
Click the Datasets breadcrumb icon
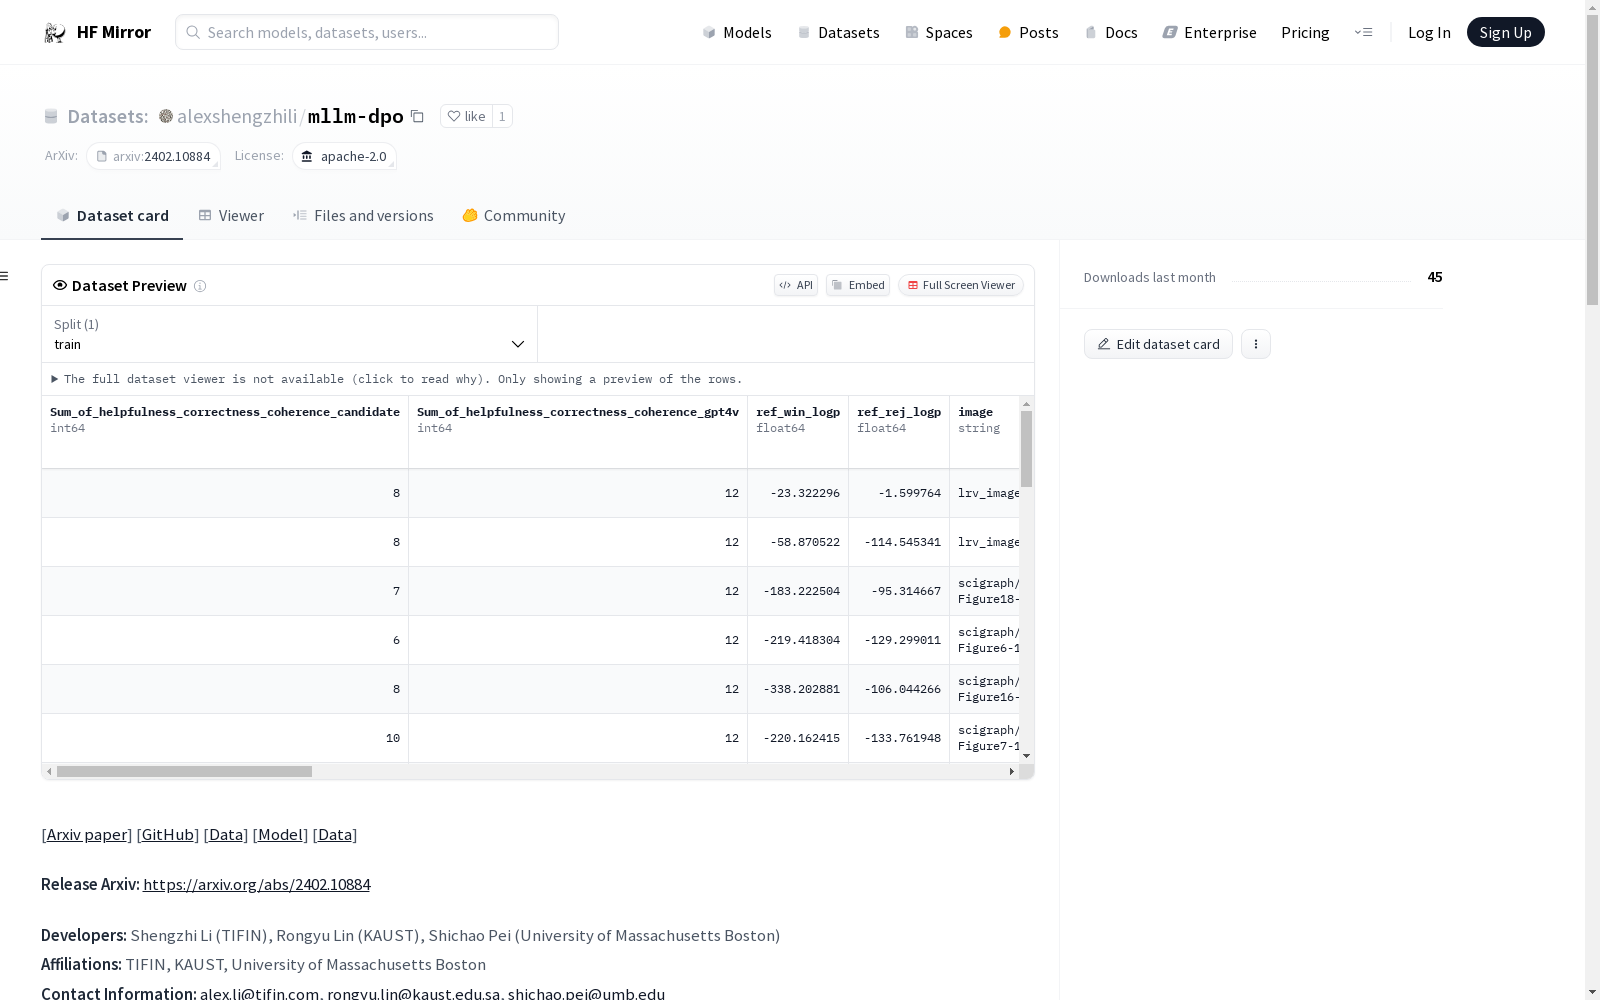click(51, 117)
